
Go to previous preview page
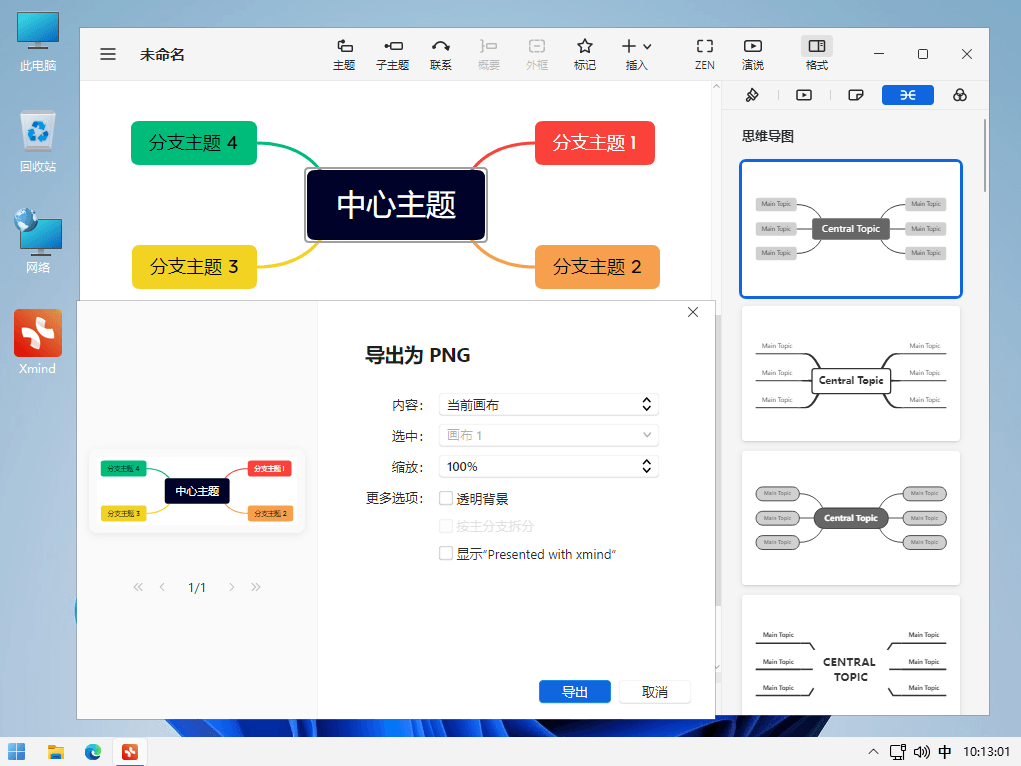point(162,587)
